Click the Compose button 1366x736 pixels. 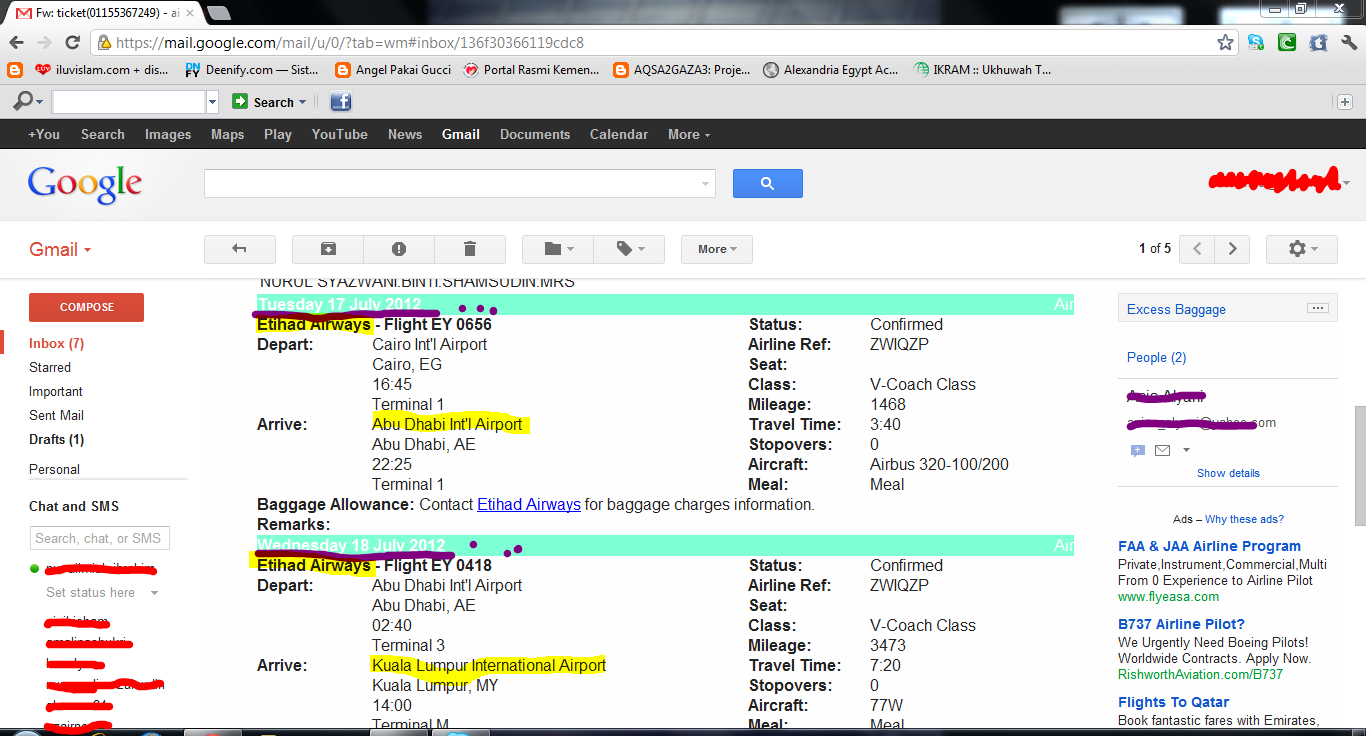(86, 307)
